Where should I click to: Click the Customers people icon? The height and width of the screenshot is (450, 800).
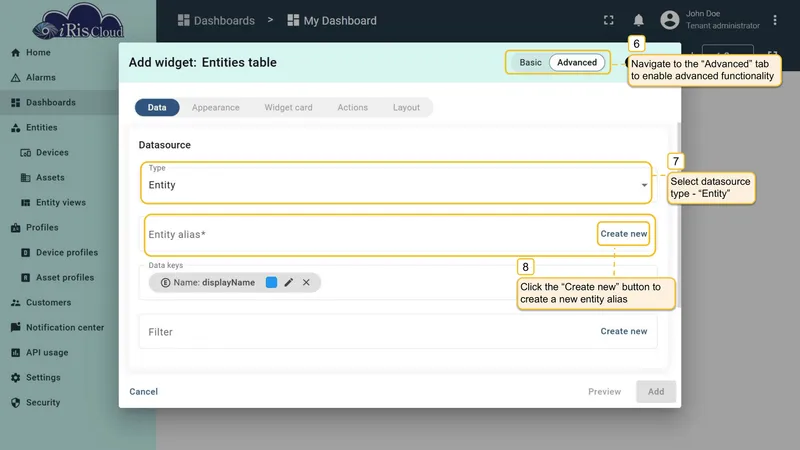(16, 303)
